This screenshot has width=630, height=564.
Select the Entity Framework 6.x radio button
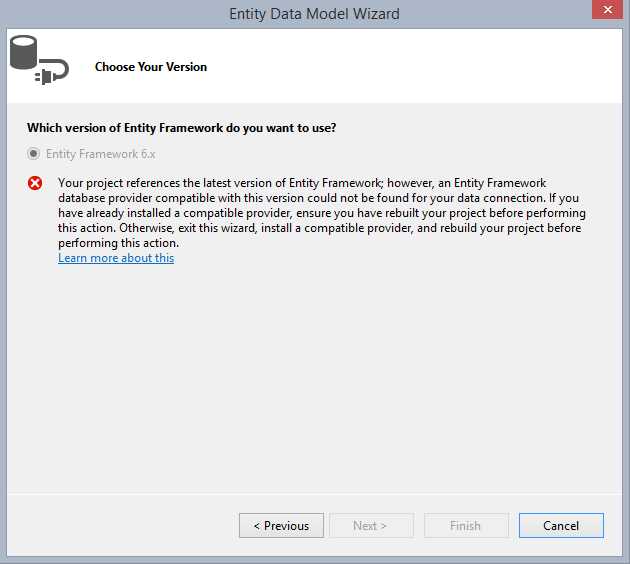34,154
